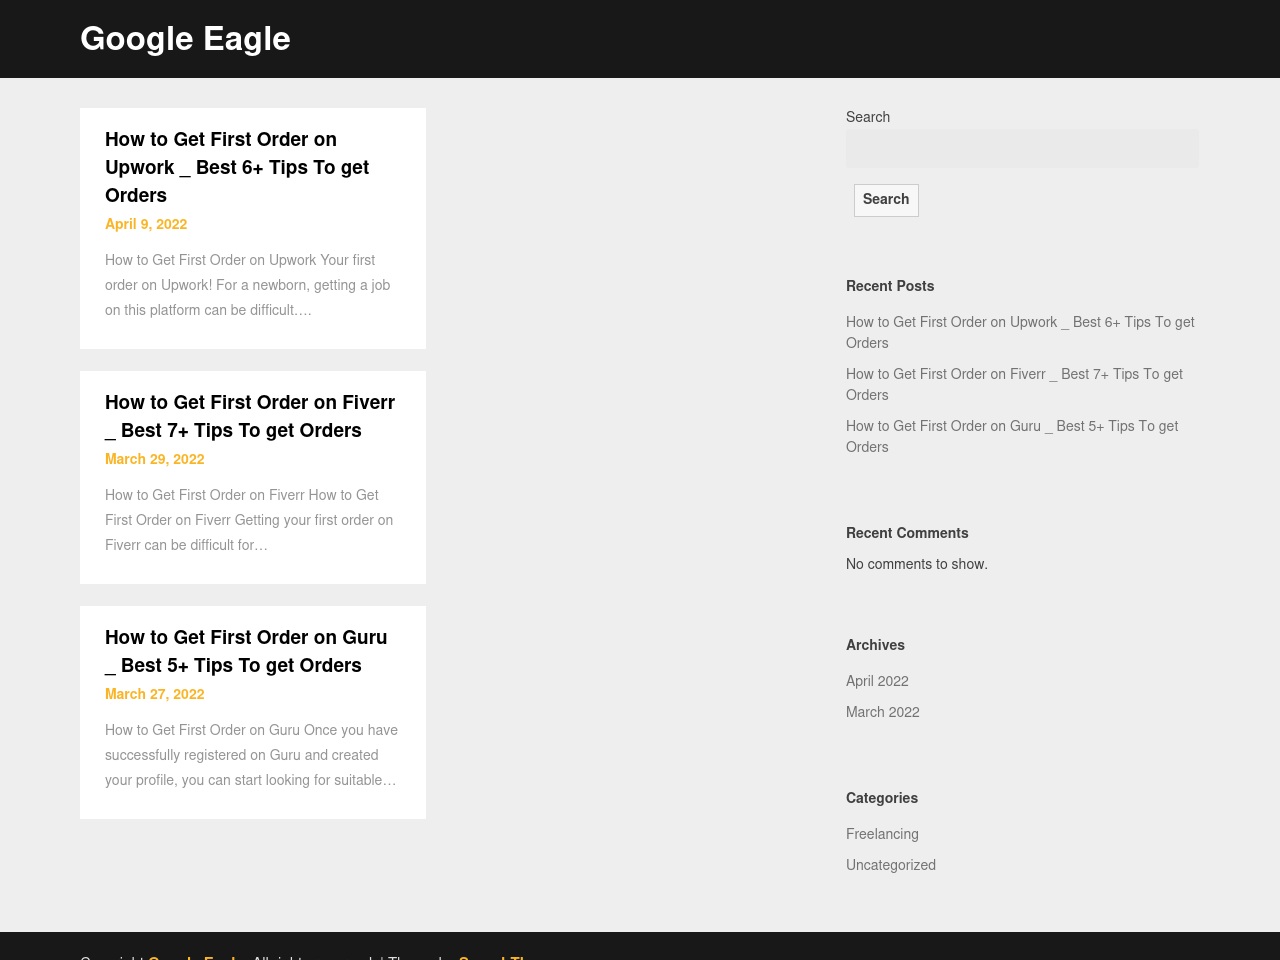Image resolution: width=1280 pixels, height=960 pixels.
Task: Click the Recent Posts heading
Action: (890, 286)
